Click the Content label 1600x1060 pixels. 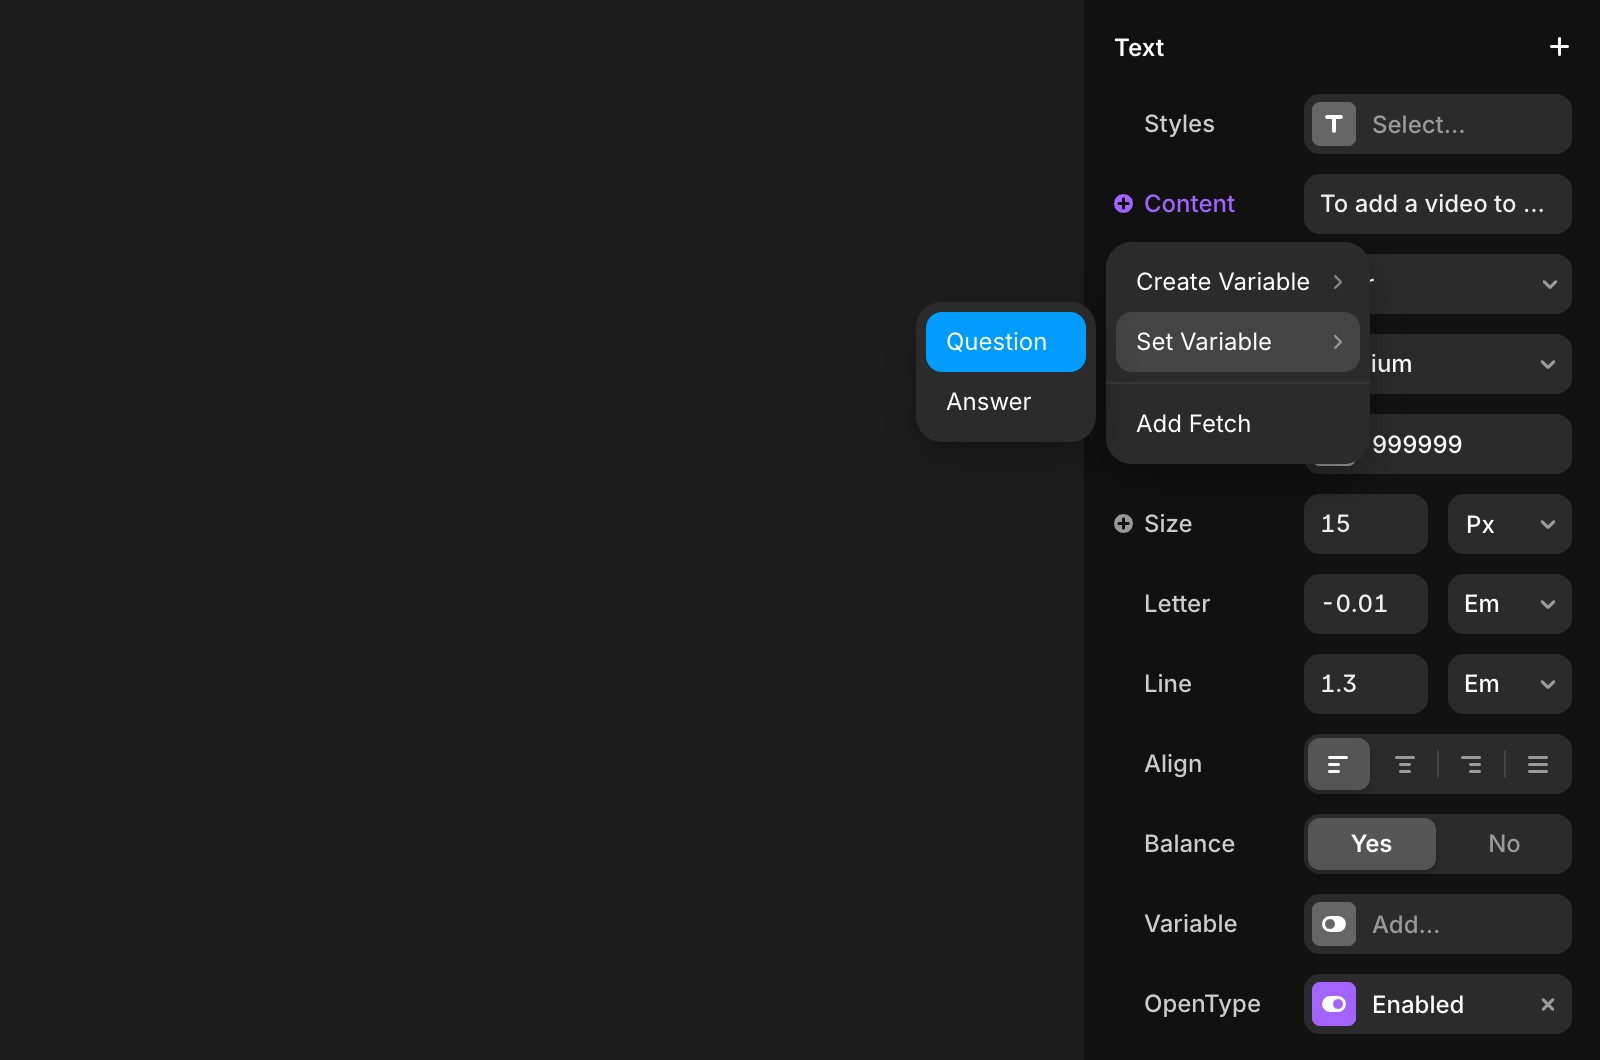pyautogui.click(x=1189, y=204)
